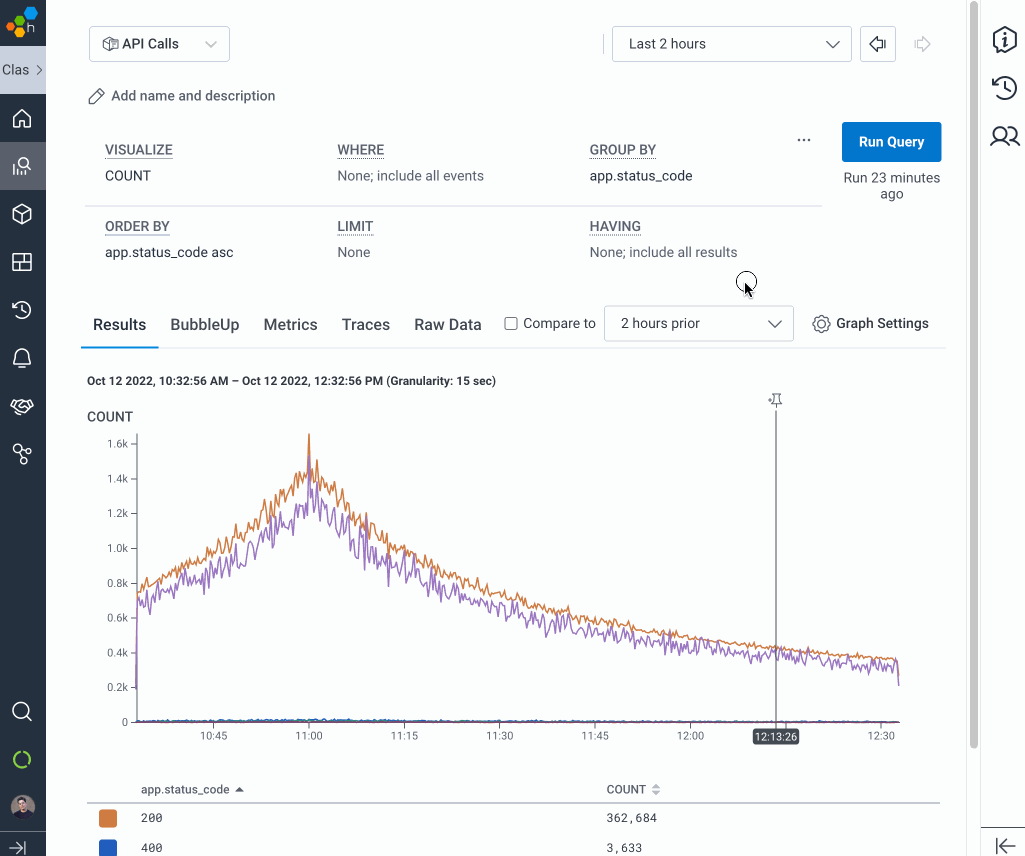This screenshot has width=1025, height=856.
Task: Expand the Last 2 hours time picker
Action: pyautogui.click(x=731, y=44)
